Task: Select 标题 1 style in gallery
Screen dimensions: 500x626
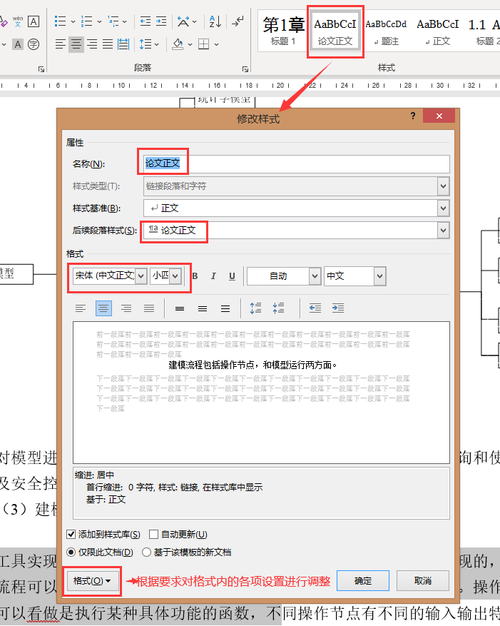Action: 283,31
